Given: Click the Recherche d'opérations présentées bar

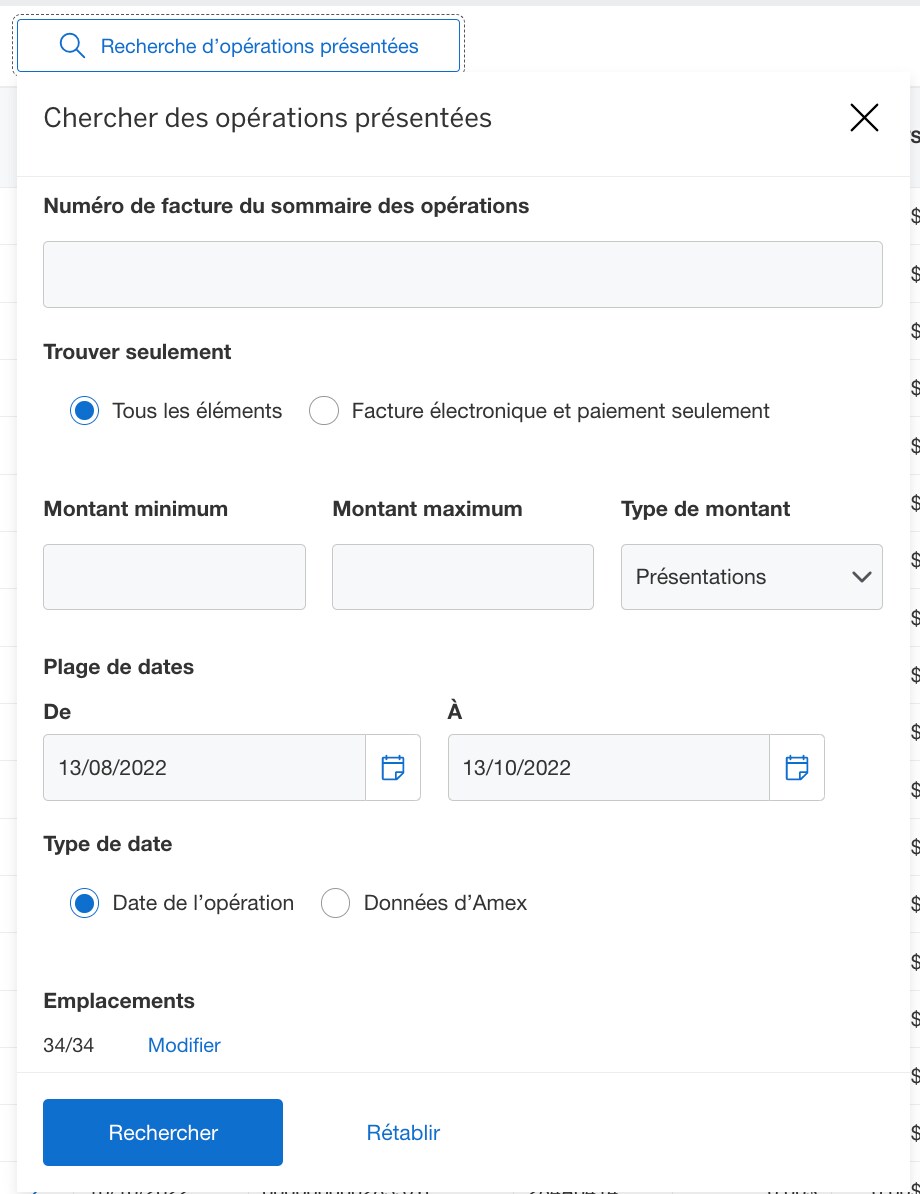Looking at the screenshot, I should tap(238, 45).
